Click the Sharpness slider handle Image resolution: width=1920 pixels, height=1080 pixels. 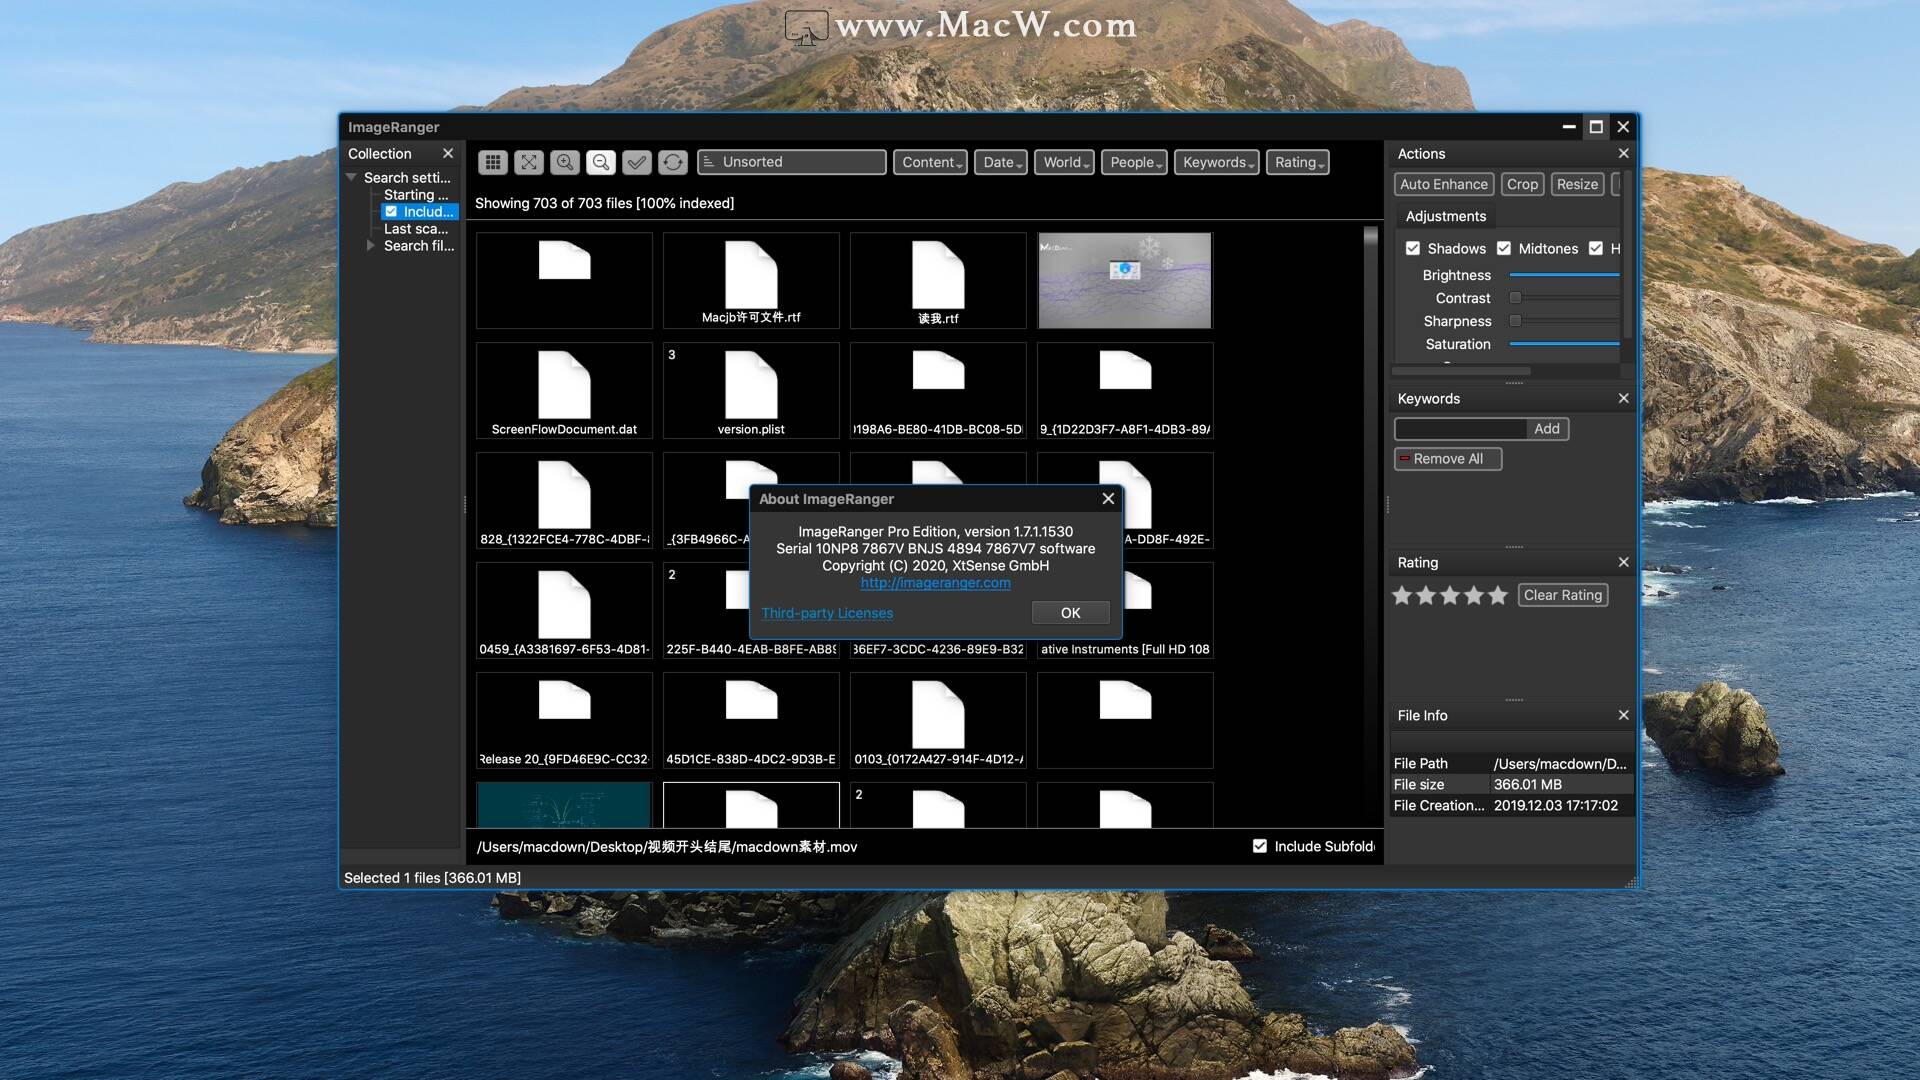tap(1515, 320)
